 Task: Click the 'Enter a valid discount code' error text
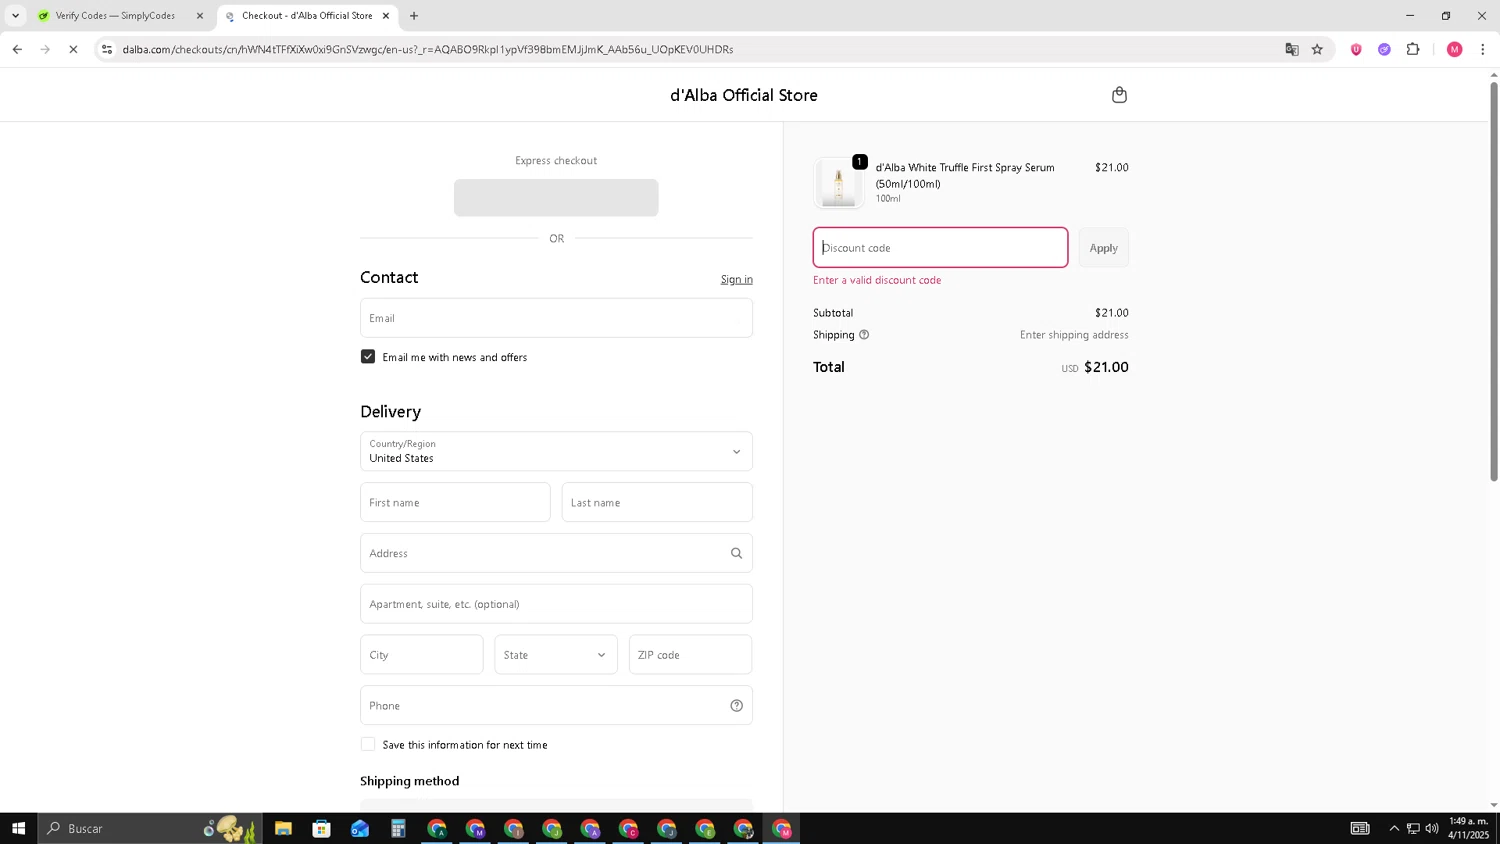[x=877, y=280]
